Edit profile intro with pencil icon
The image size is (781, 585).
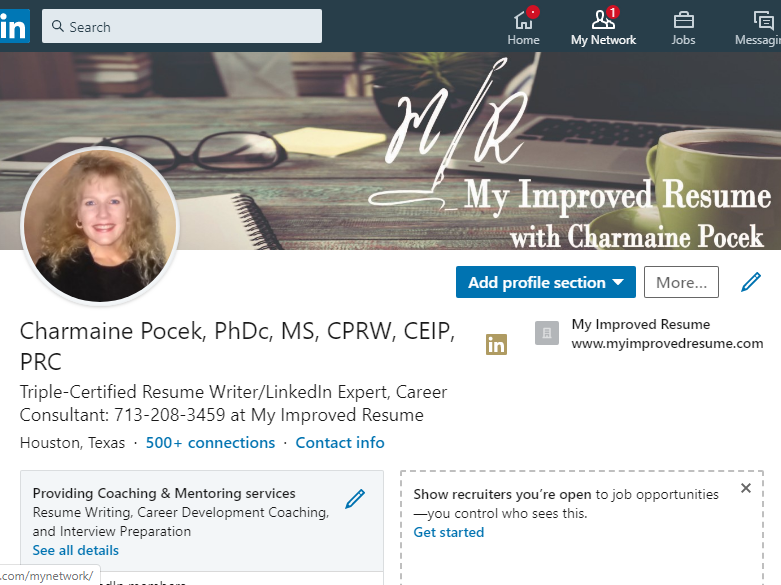click(x=751, y=282)
